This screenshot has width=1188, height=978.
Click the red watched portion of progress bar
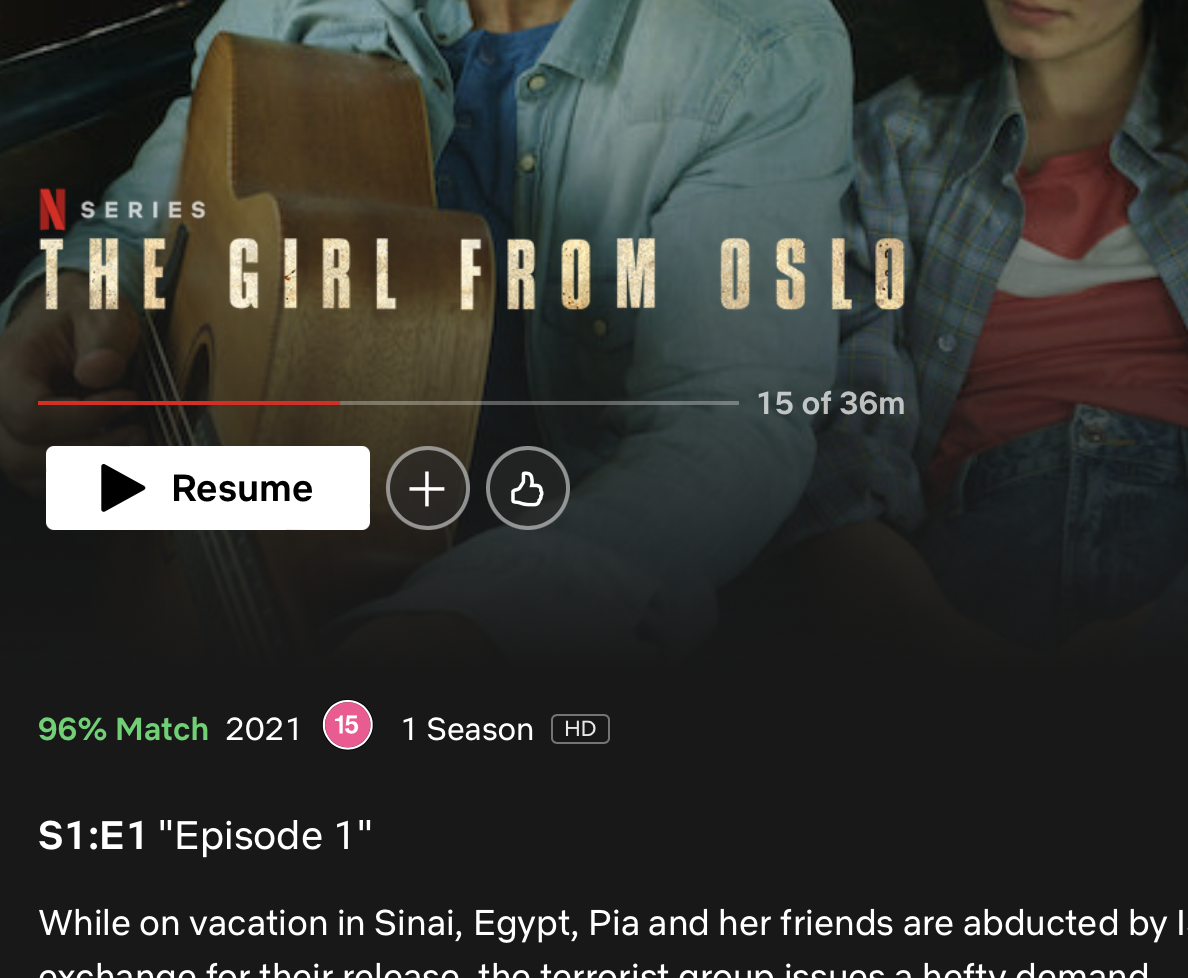pyautogui.click(x=189, y=403)
